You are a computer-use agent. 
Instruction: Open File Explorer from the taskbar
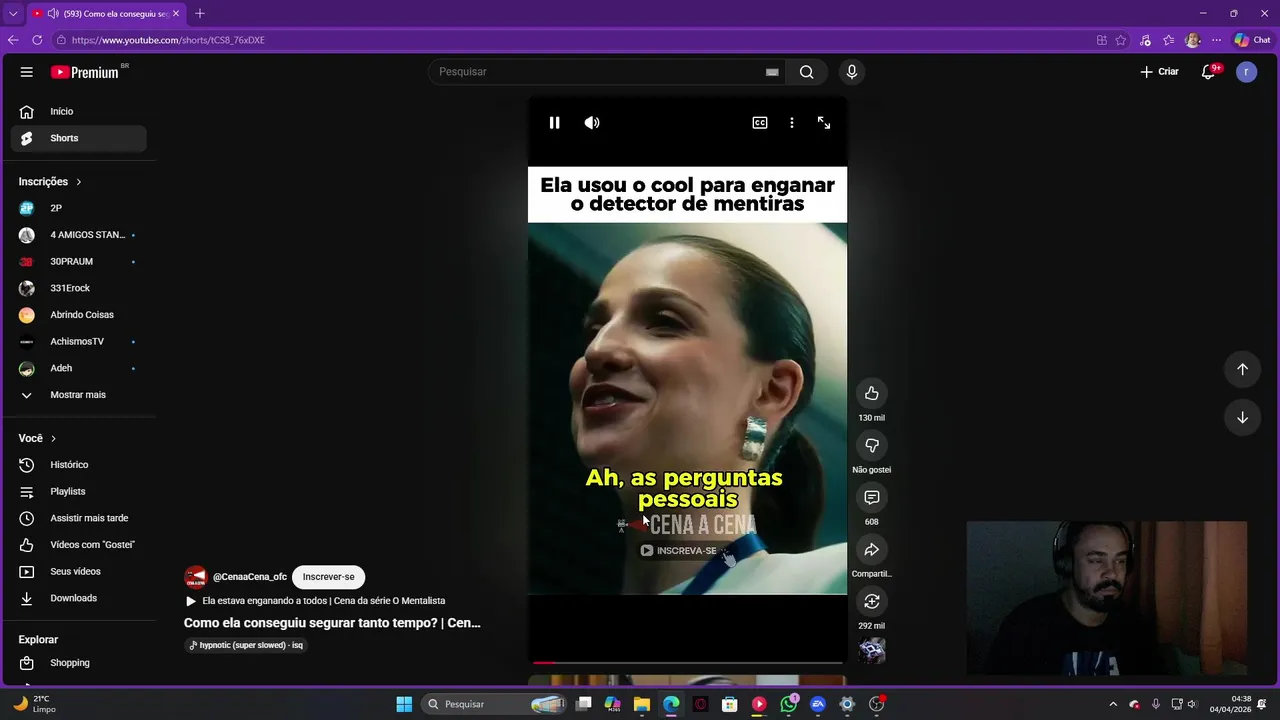642,704
